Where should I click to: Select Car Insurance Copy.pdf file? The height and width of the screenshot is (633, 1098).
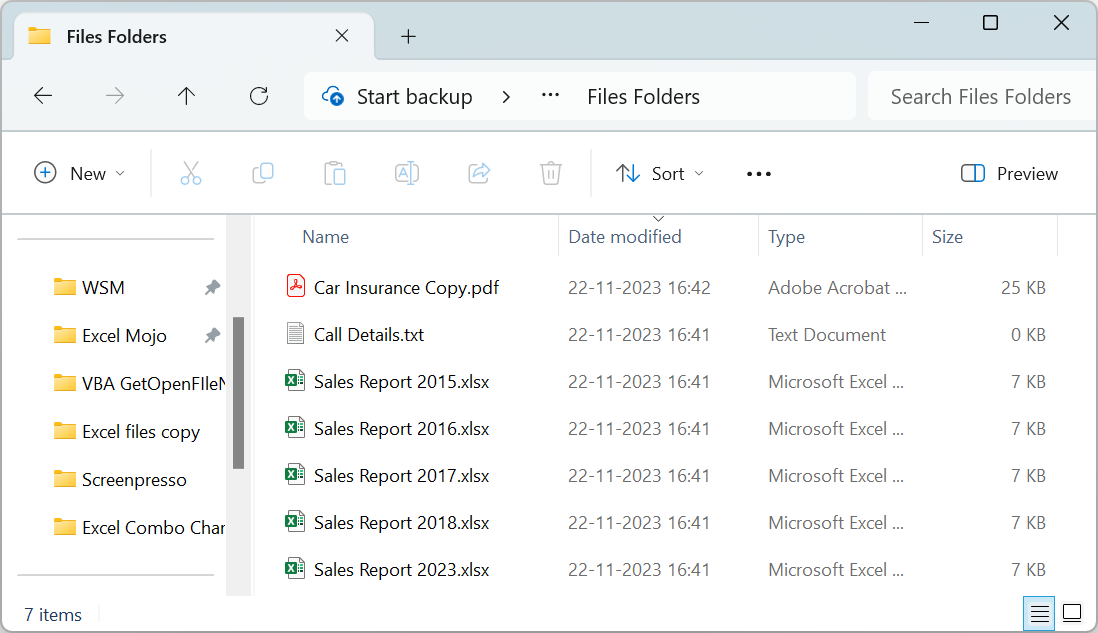pyautogui.click(x=406, y=288)
